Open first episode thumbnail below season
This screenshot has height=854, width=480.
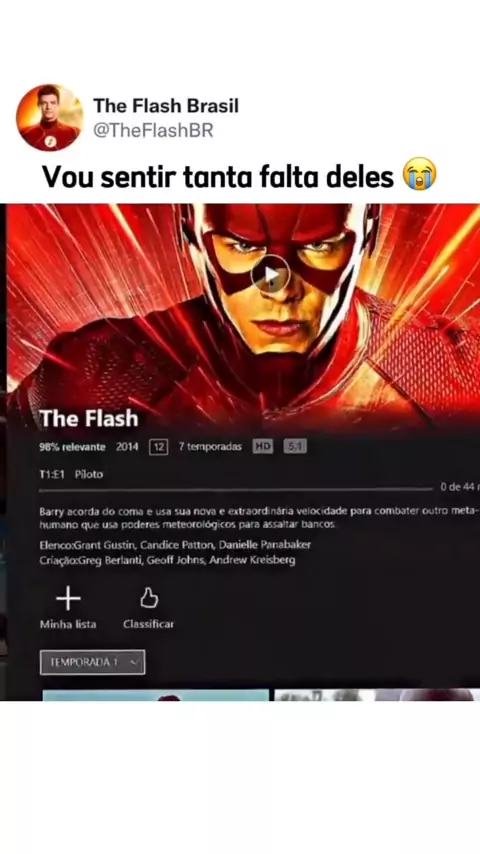(x=156, y=695)
